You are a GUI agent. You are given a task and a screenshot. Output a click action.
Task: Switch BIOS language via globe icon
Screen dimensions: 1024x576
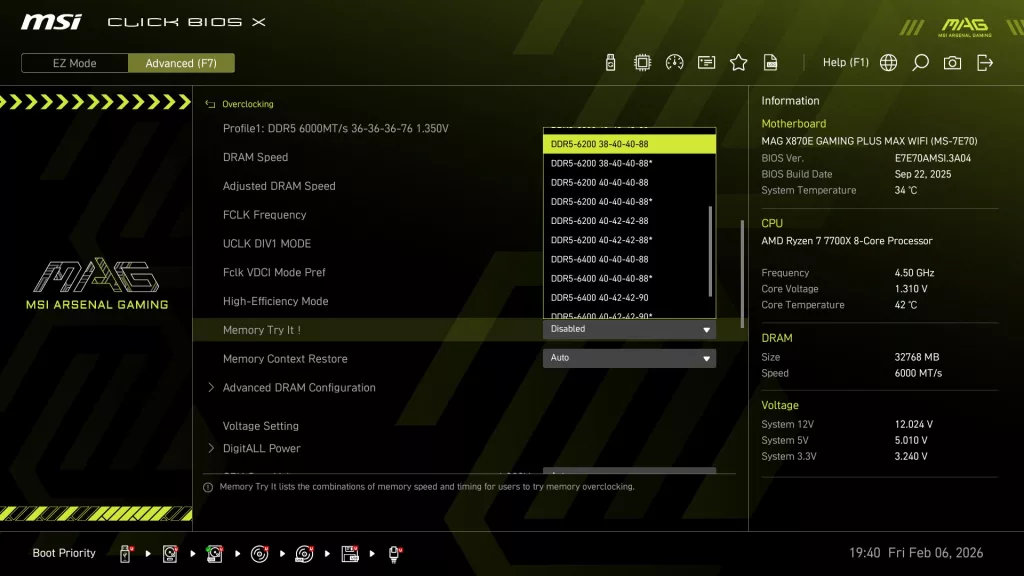[x=888, y=61]
